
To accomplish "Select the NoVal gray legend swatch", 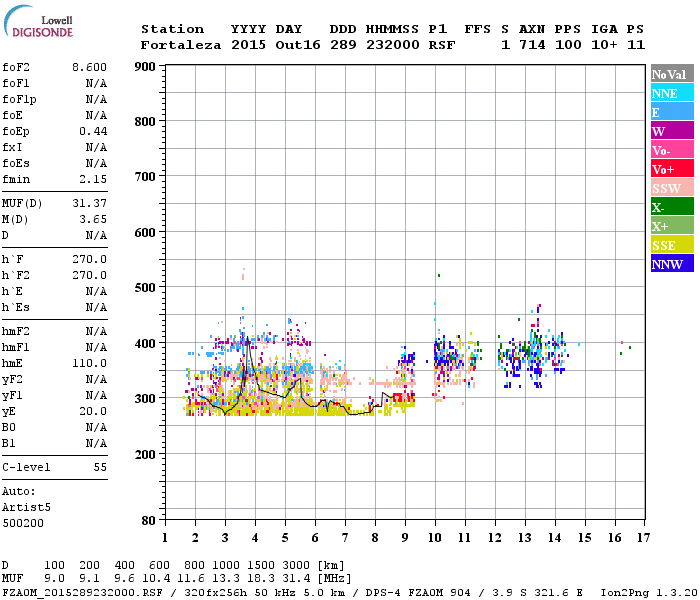I will coord(672,74).
